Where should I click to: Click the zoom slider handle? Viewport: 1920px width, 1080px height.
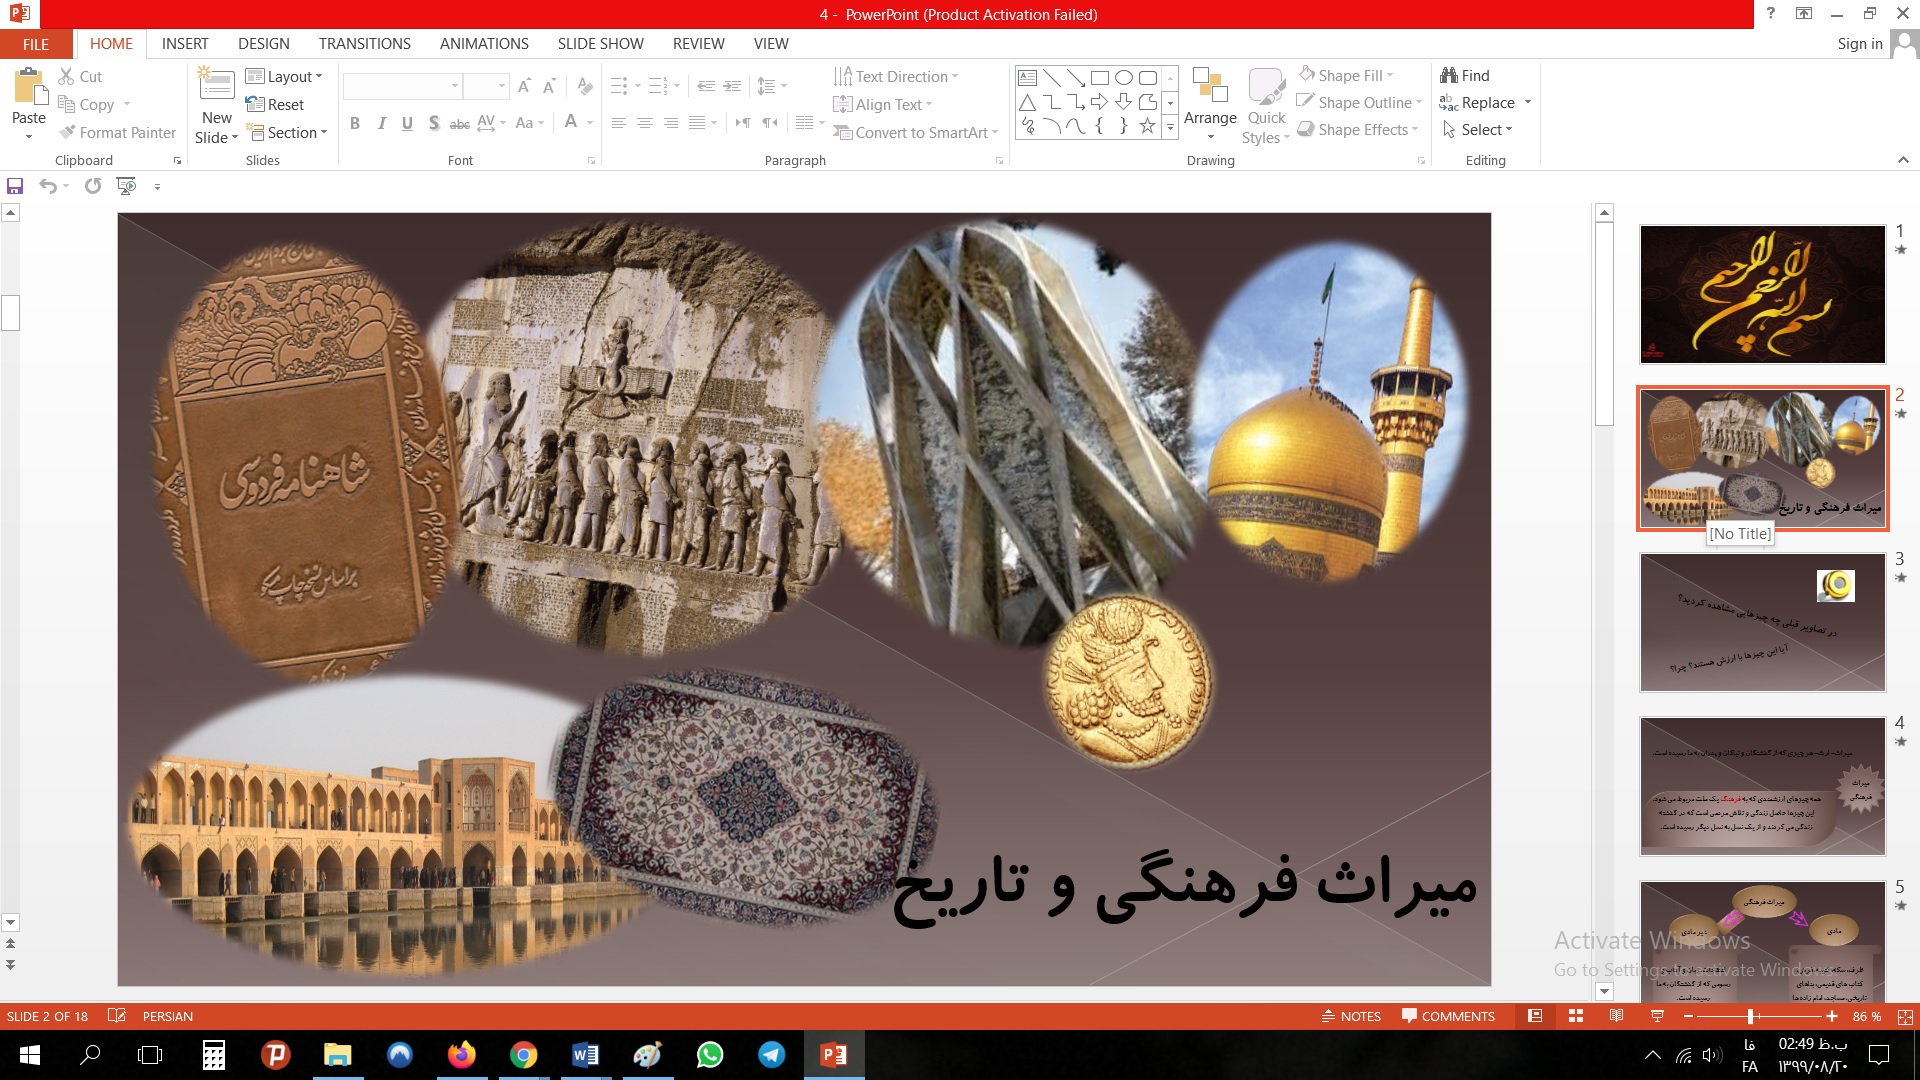click(1750, 1016)
